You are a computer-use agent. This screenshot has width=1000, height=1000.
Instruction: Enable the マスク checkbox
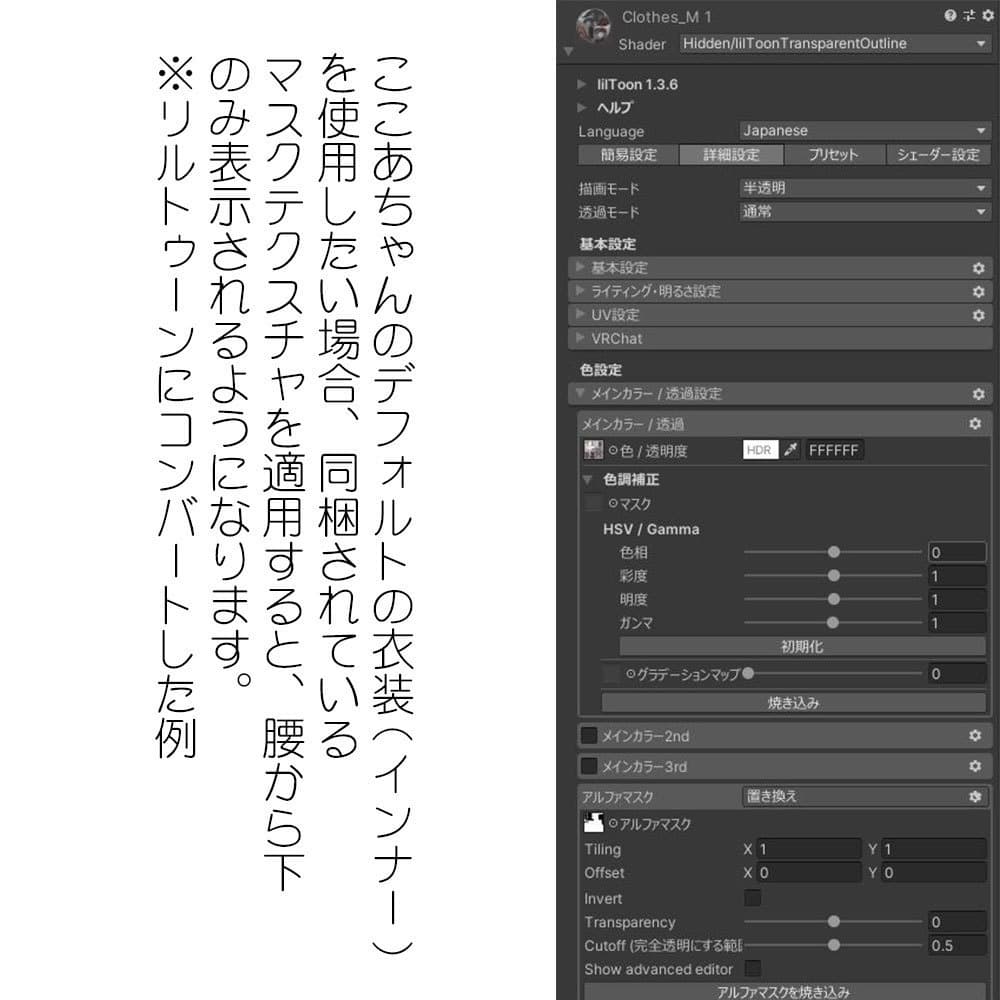pos(590,503)
